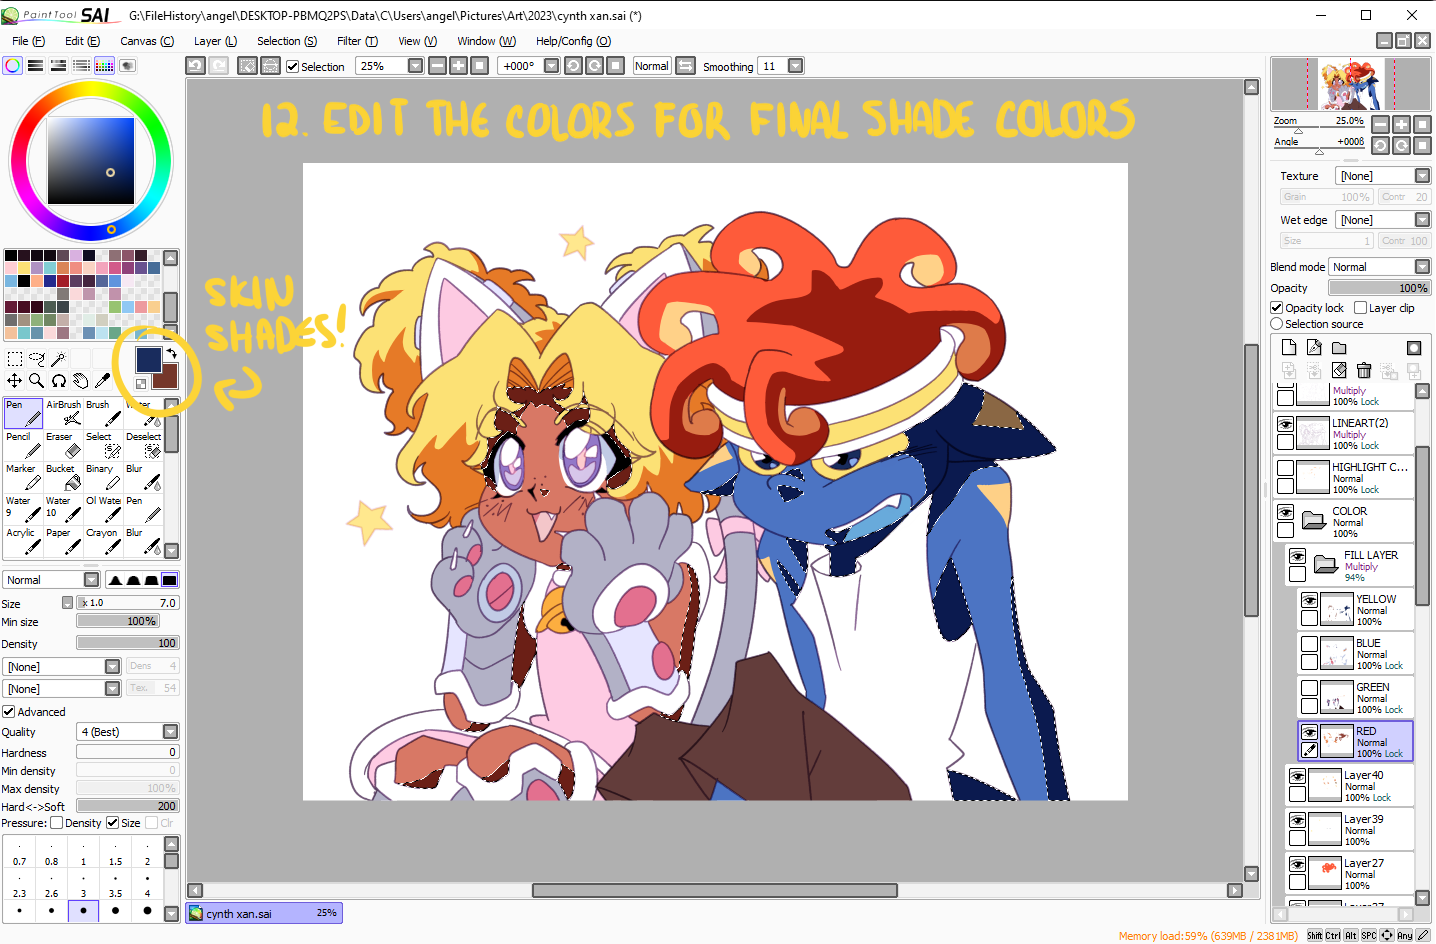Pick the Magic Wand selection tool

(x=59, y=358)
